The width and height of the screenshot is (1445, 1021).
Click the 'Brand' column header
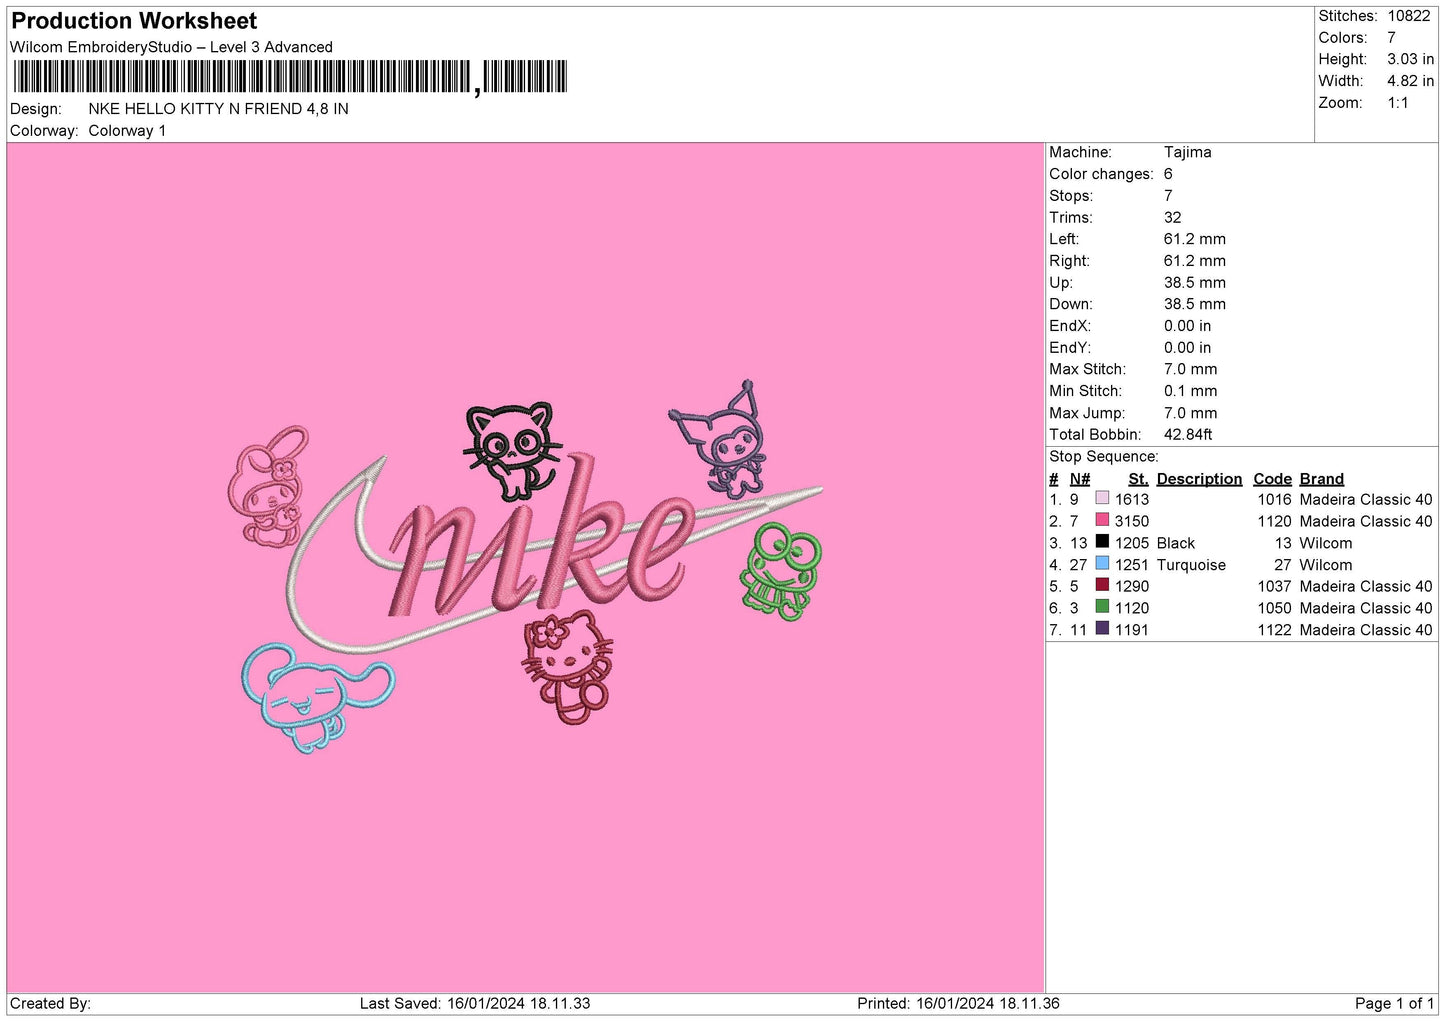1321,479
